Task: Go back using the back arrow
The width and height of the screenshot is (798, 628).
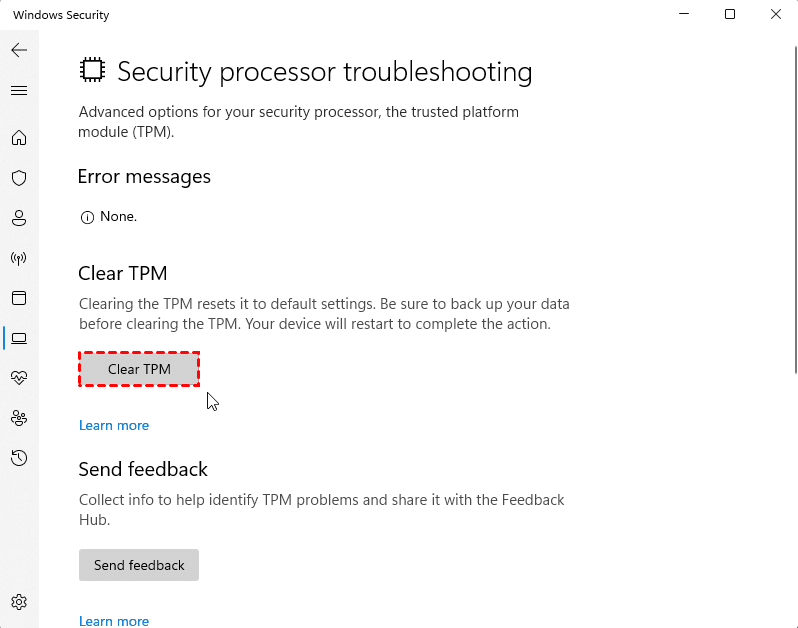Action: click(x=19, y=50)
